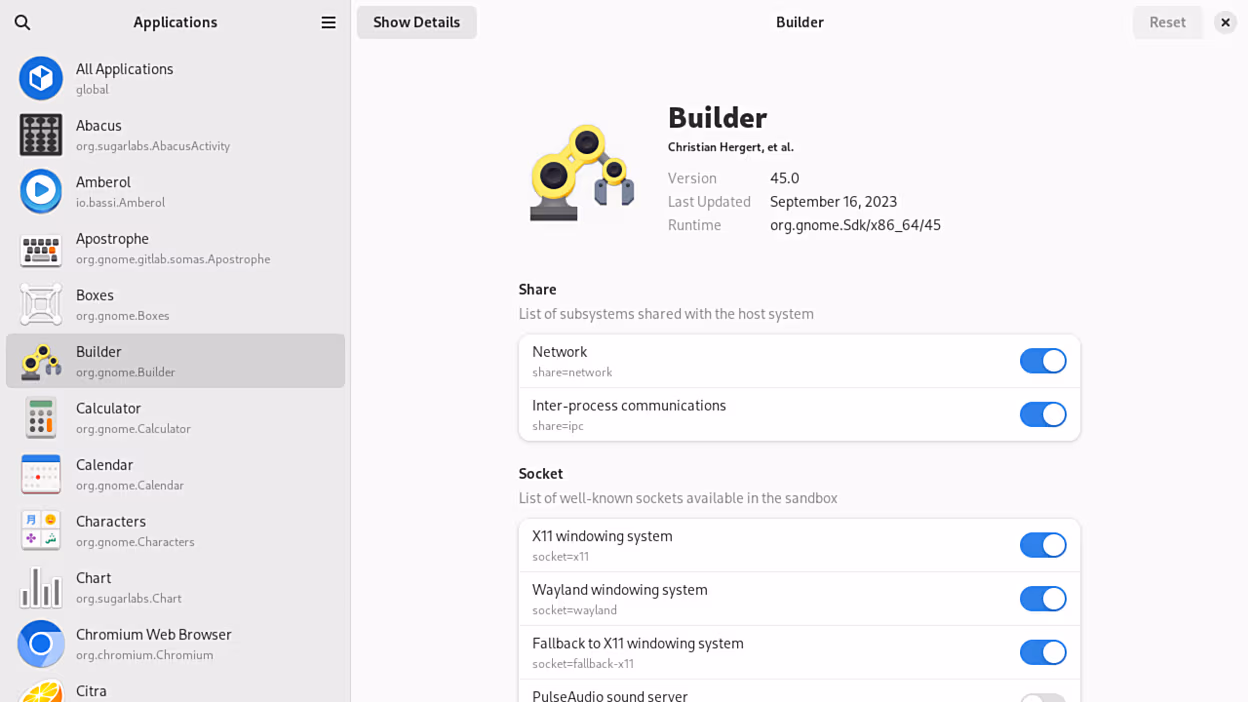Click the Citra orange icon
The height and width of the screenshot is (702, 1248).
(x=41, y=691)
